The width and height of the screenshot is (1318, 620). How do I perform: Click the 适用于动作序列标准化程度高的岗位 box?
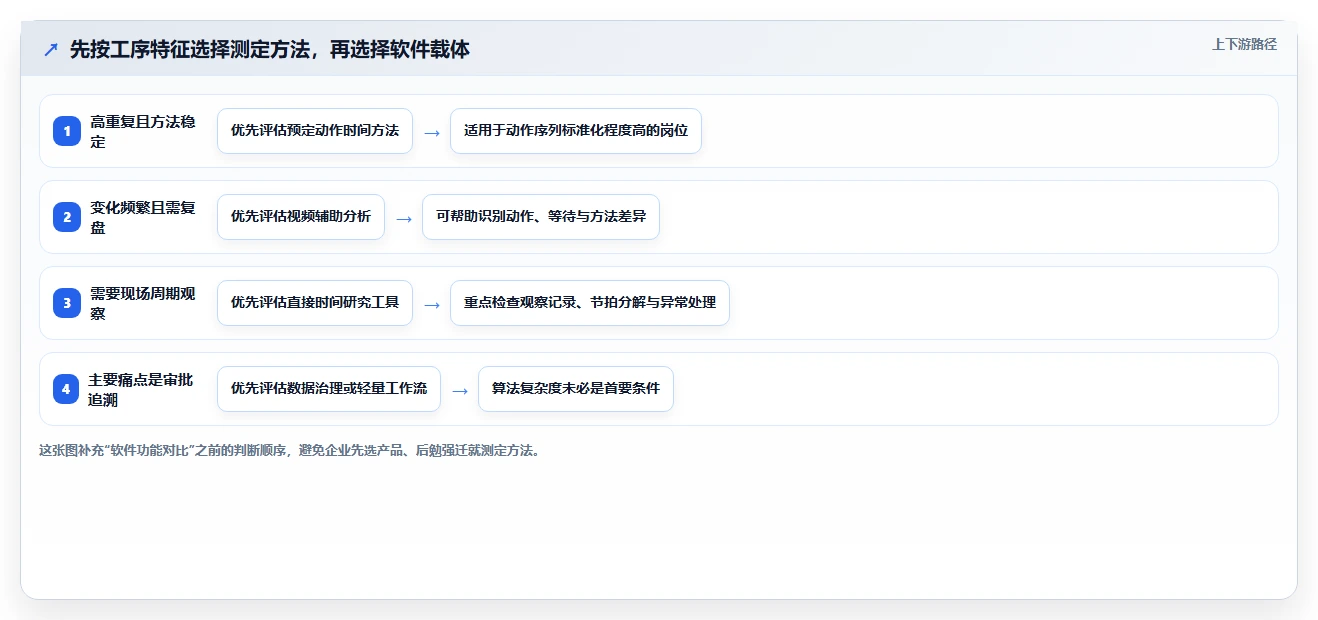click(576, 131)
